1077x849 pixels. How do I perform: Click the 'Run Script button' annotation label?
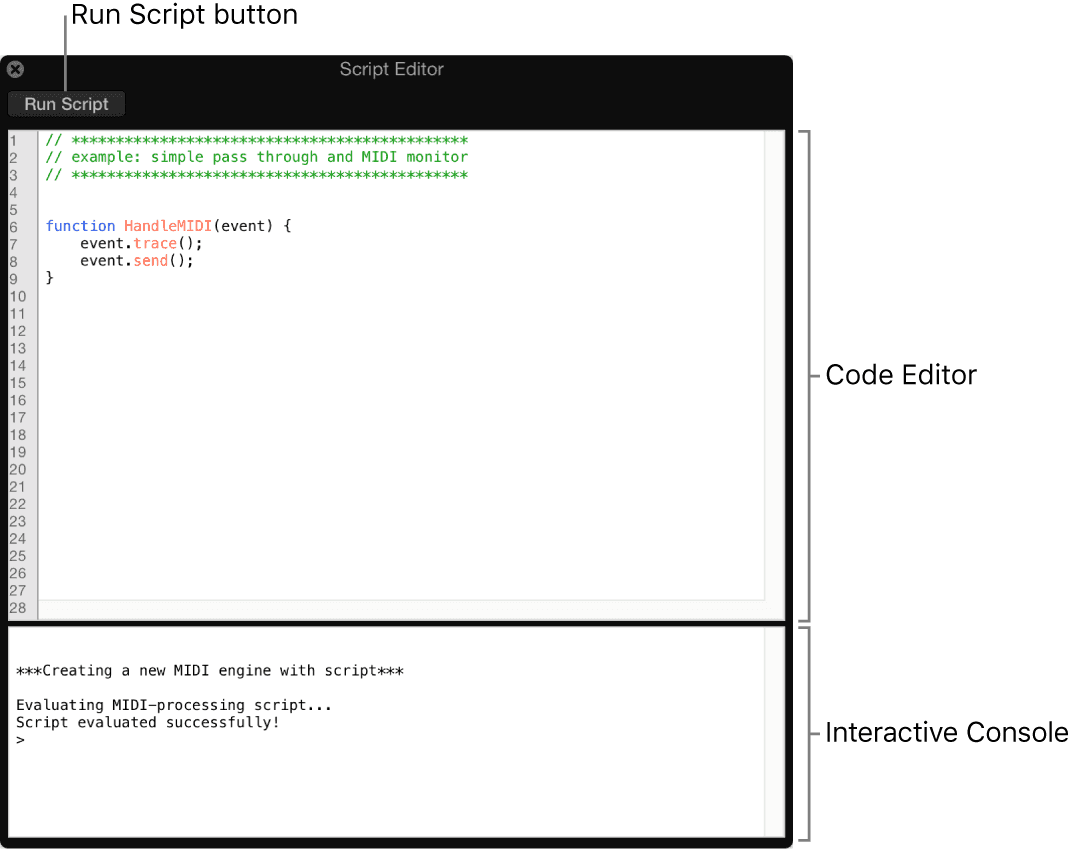(183, 15)
